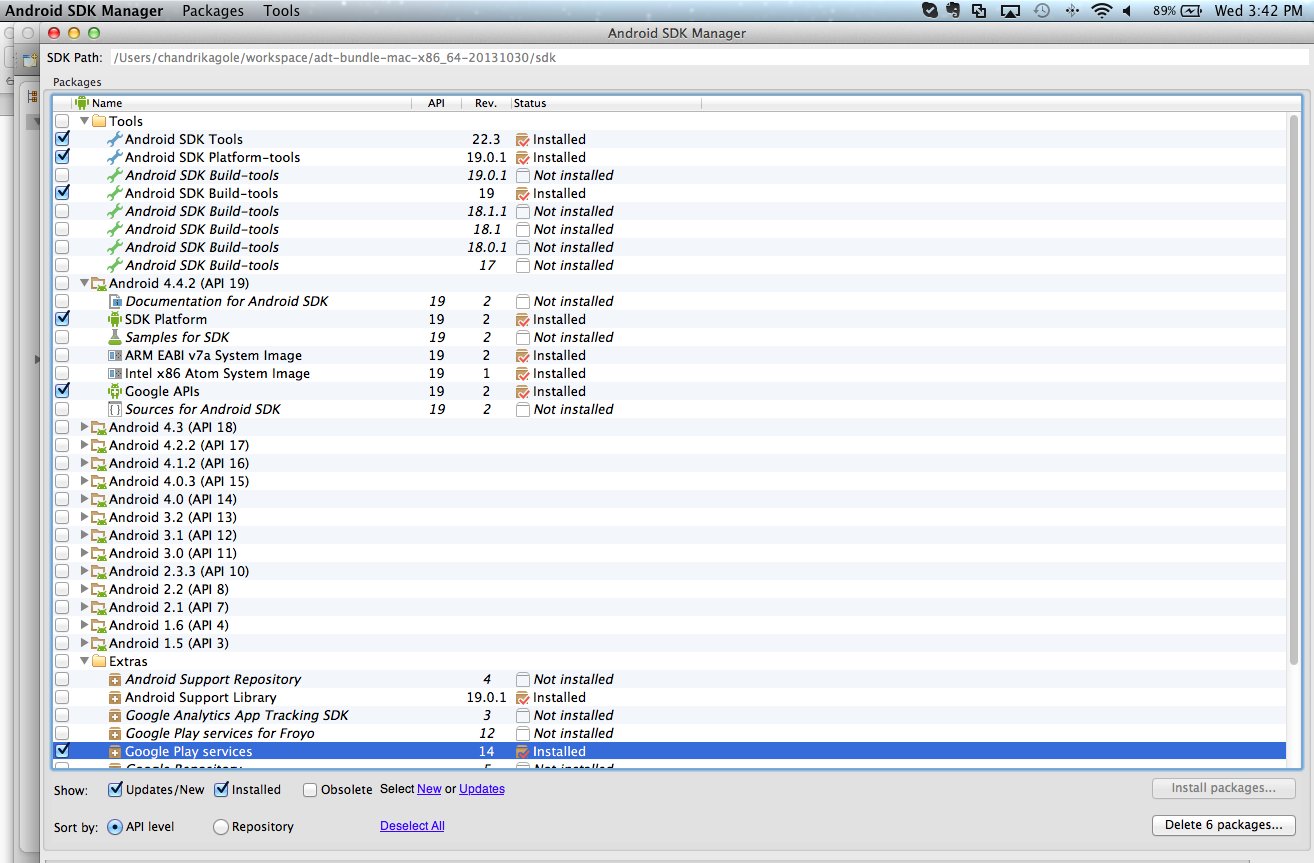Screen dimensions: 1314x863
Task: Click the Sources for Android SDK icon
Action: [115, 409]
